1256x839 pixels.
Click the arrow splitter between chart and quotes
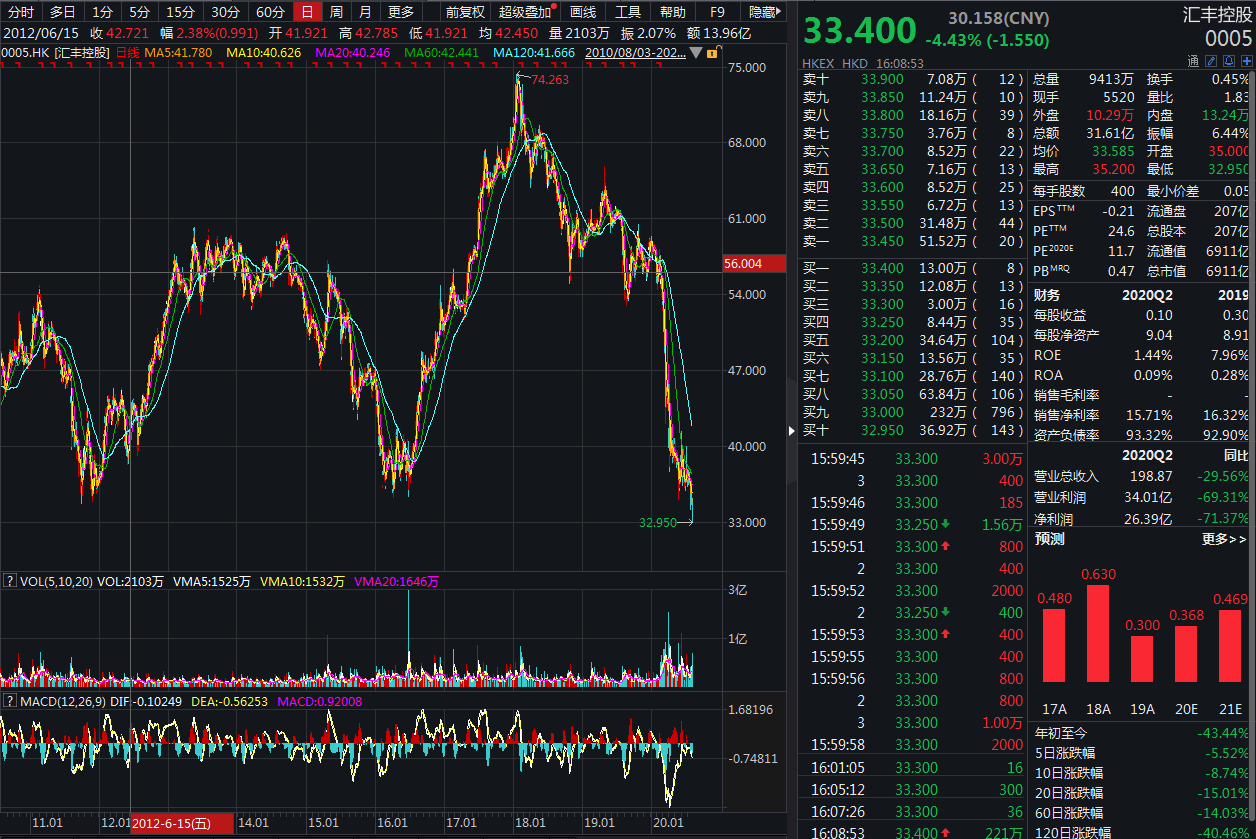[791, 430]
